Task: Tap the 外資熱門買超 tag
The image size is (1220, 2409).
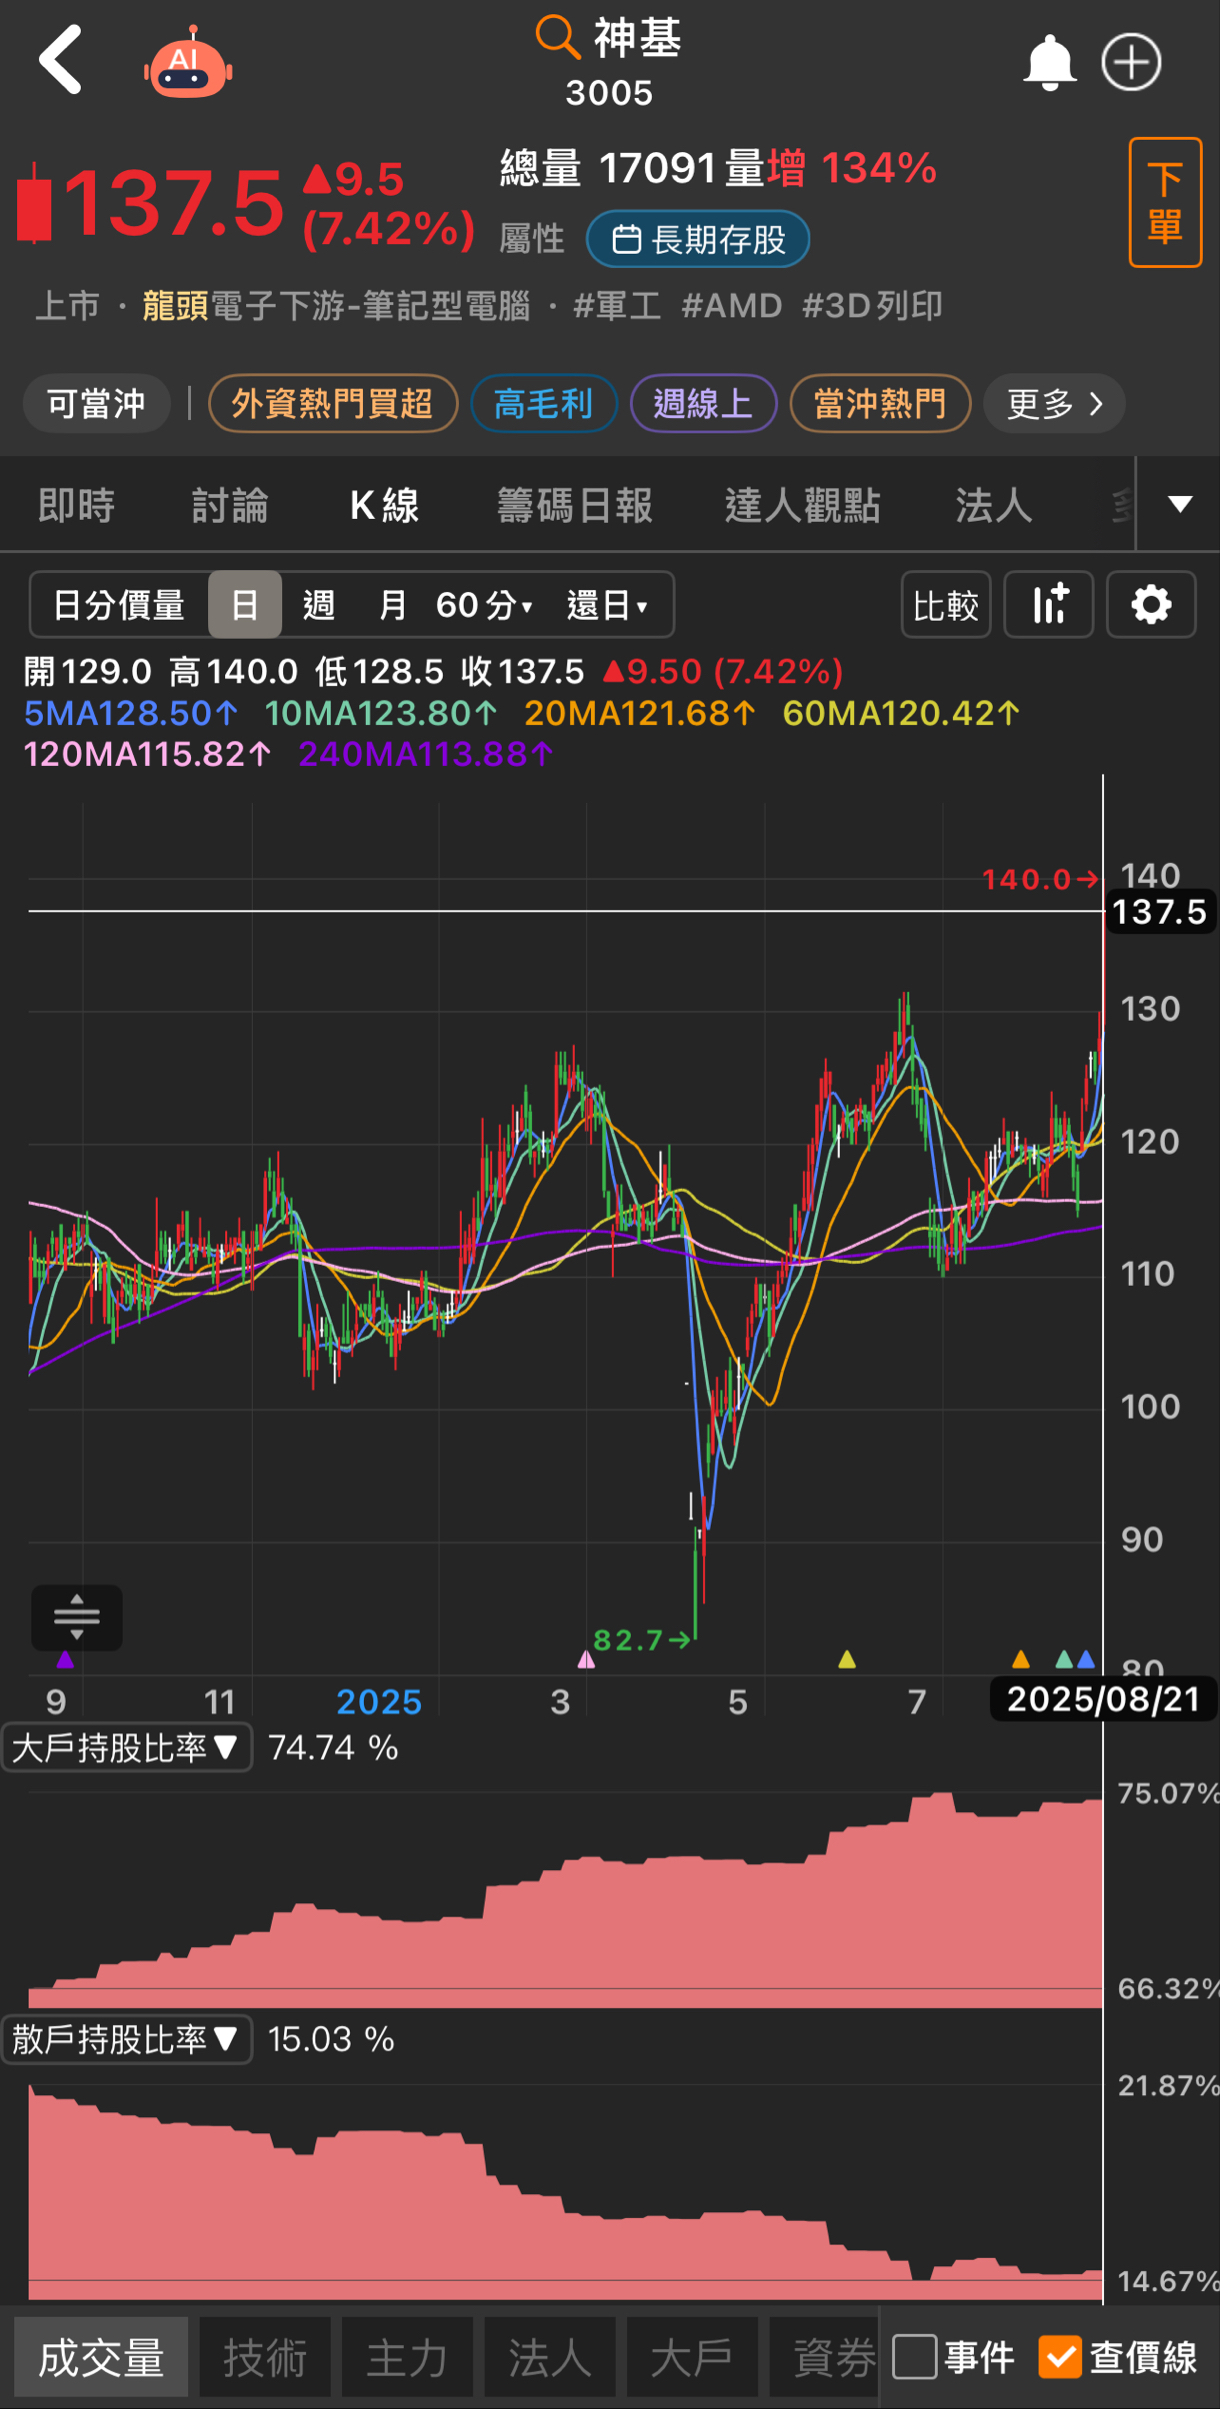Action: 333,403
